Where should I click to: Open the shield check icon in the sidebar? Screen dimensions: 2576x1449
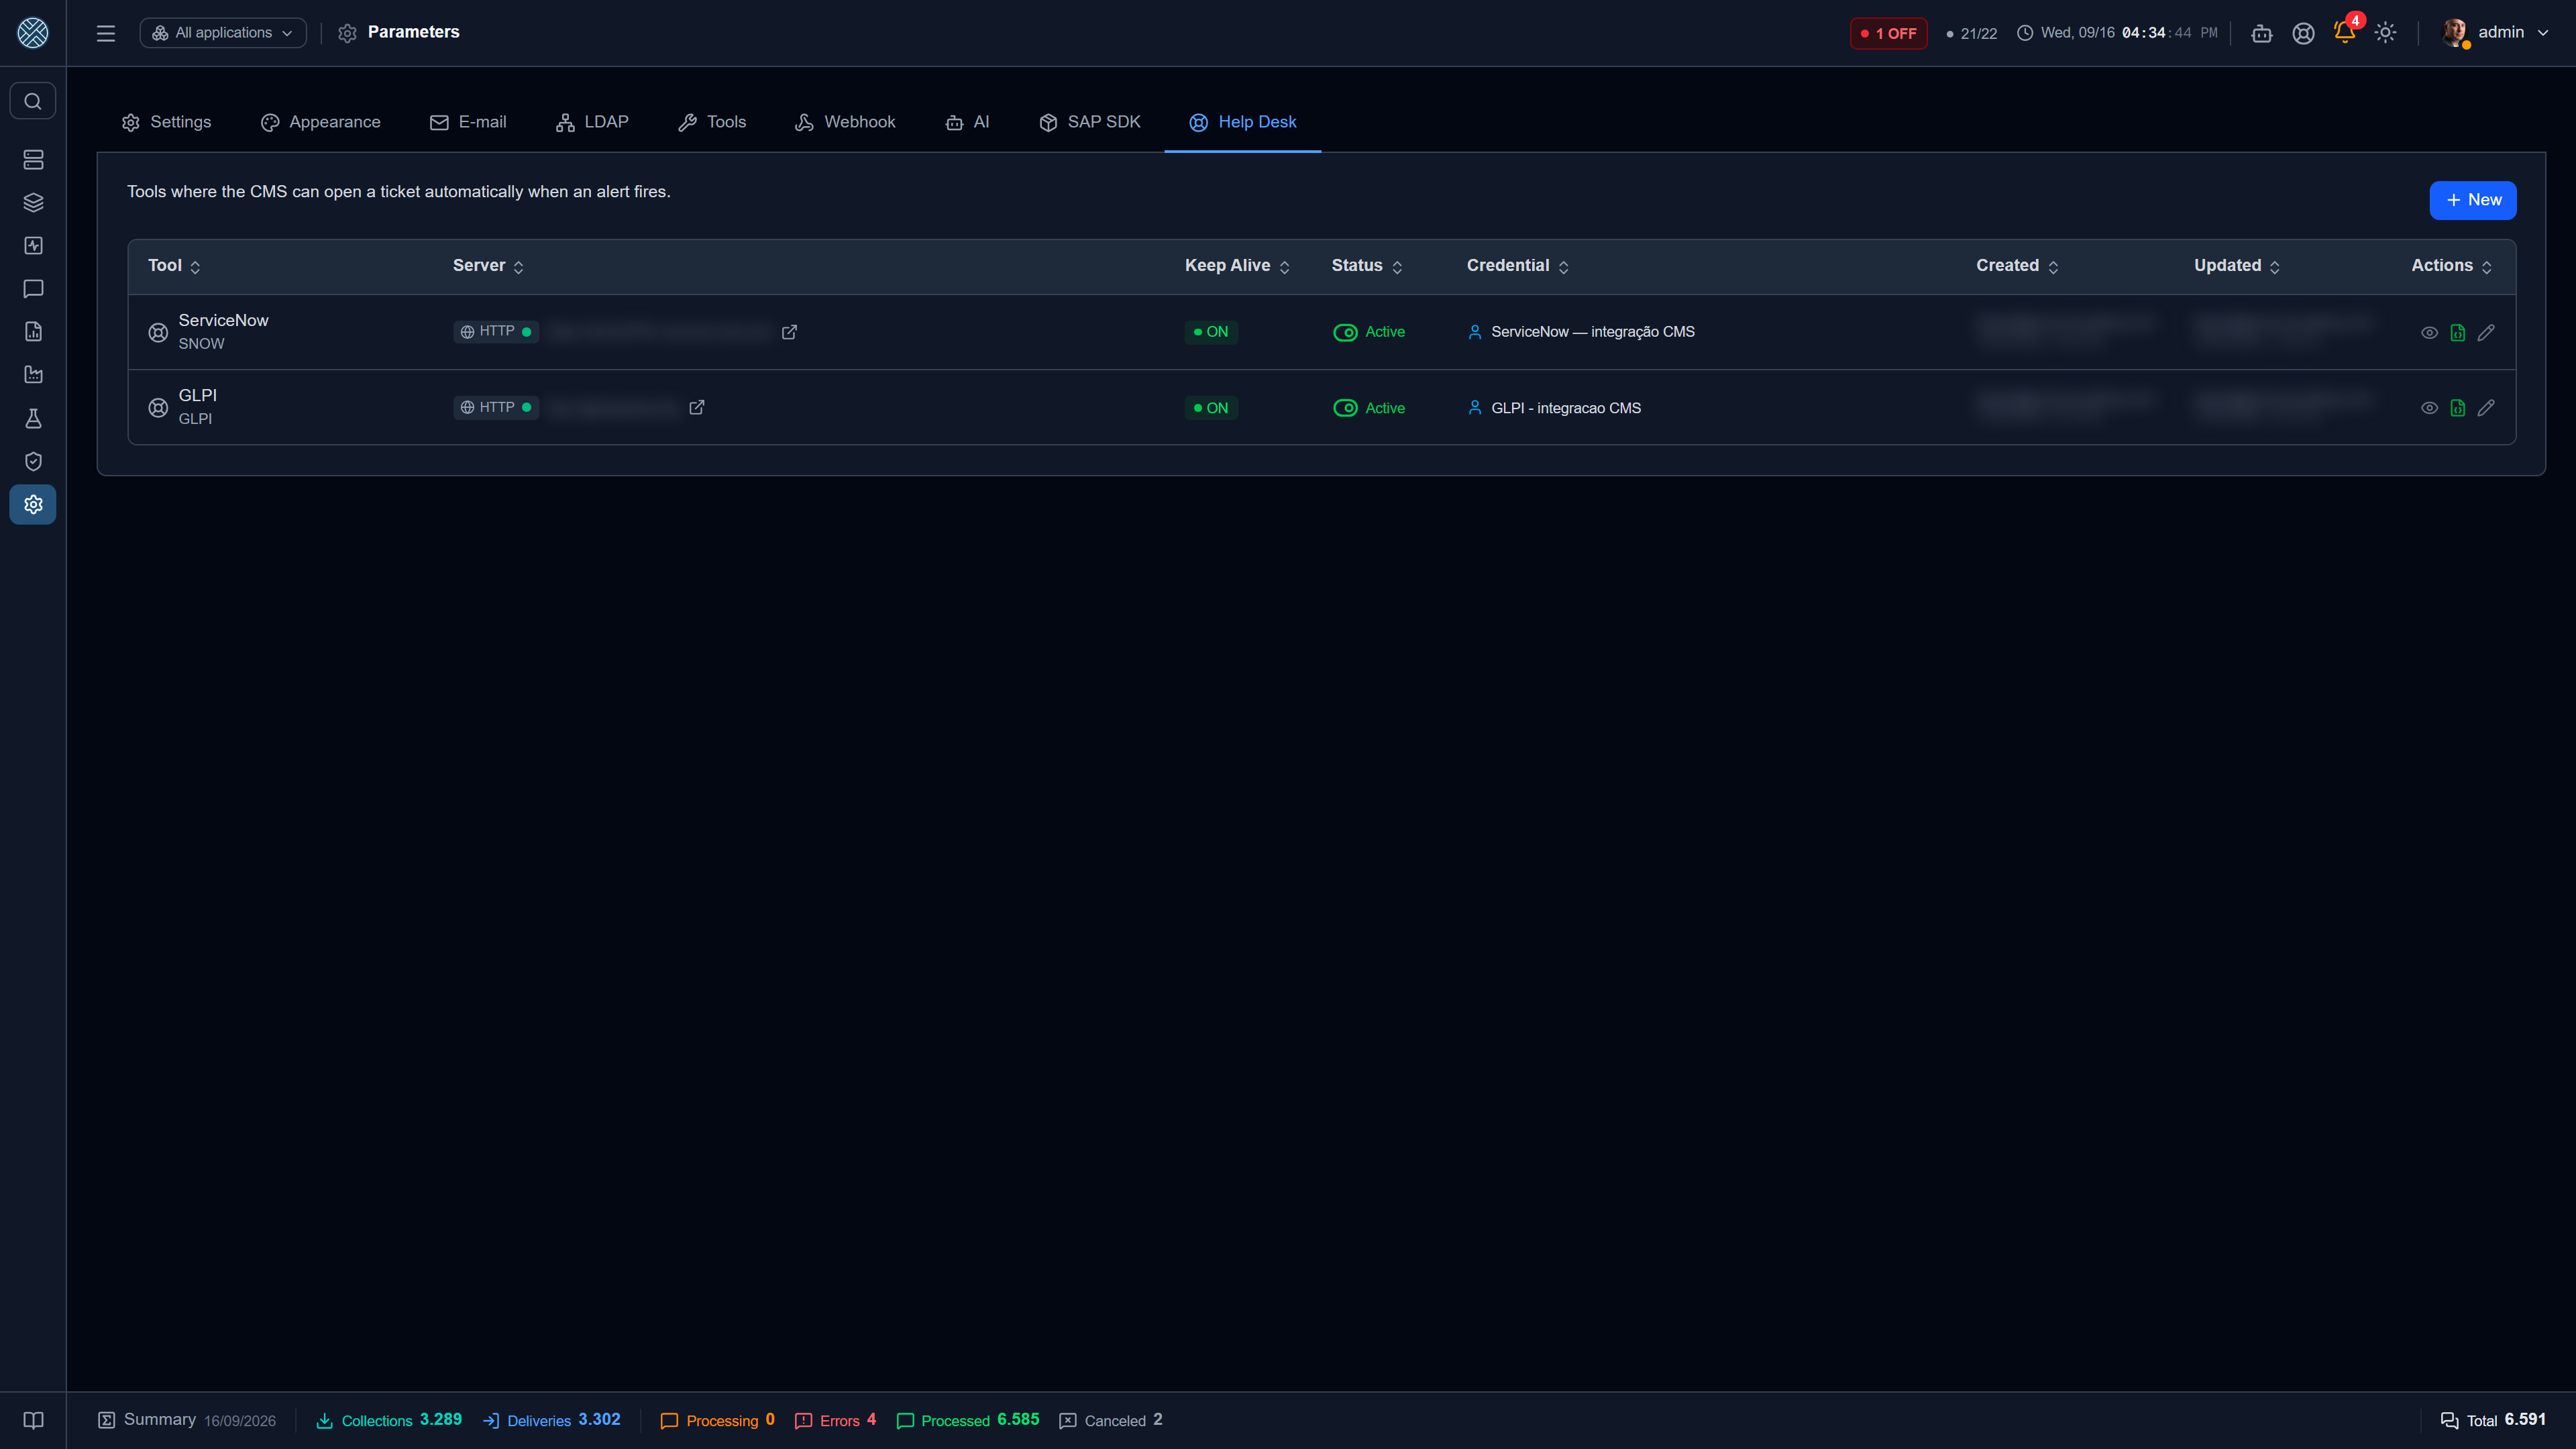(x=33, y=461)
